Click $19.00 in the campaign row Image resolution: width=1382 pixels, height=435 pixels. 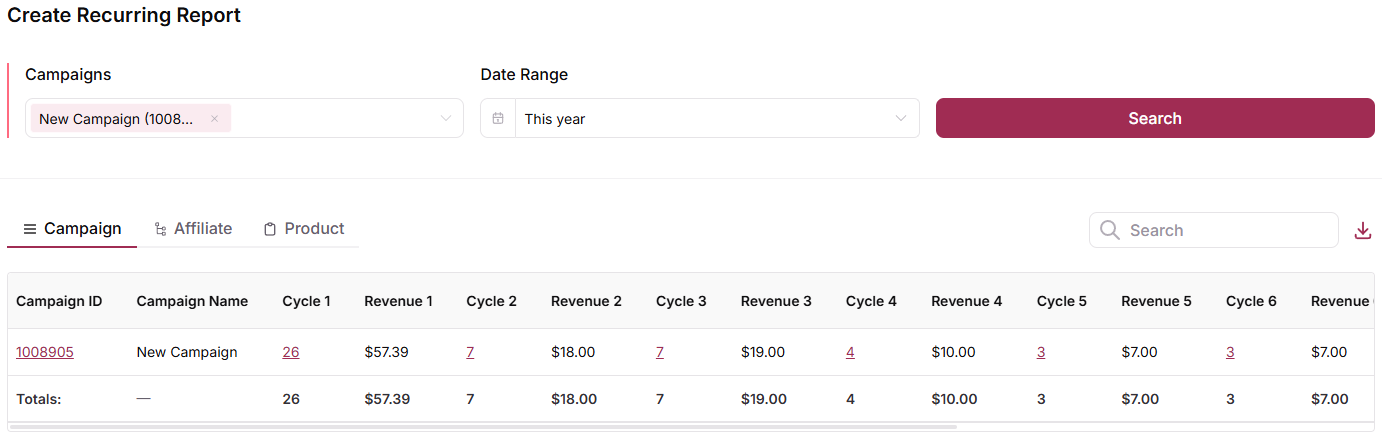pos(763,352)
